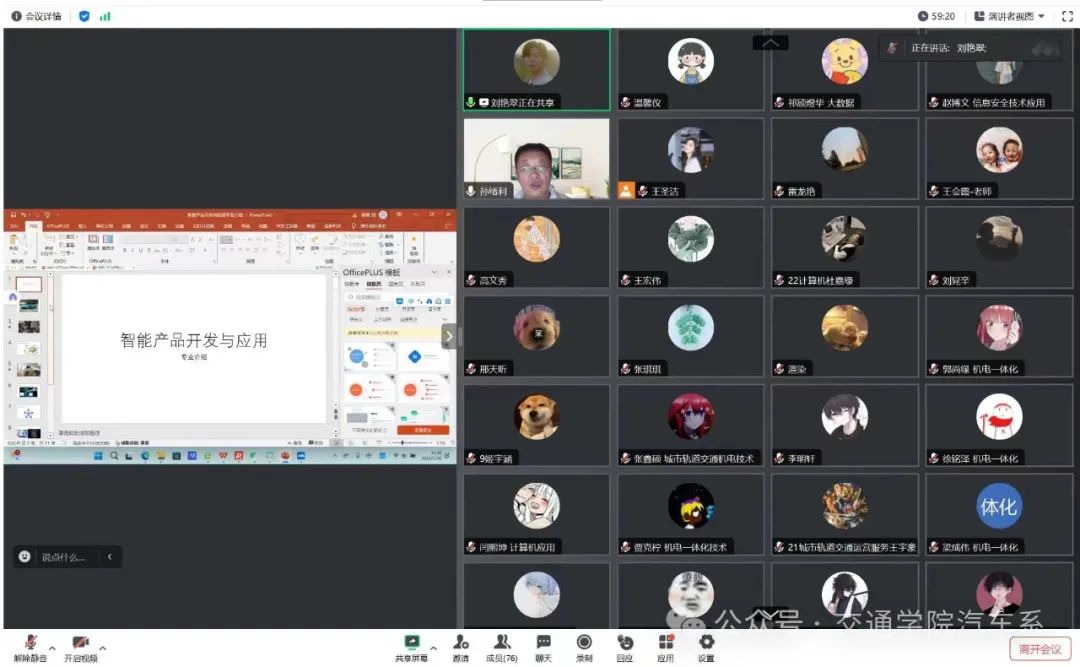Screen dimensions: 1080x667
Task: Expand the audio options arrow beside 解除静音
Action: (x=52, y=648)
